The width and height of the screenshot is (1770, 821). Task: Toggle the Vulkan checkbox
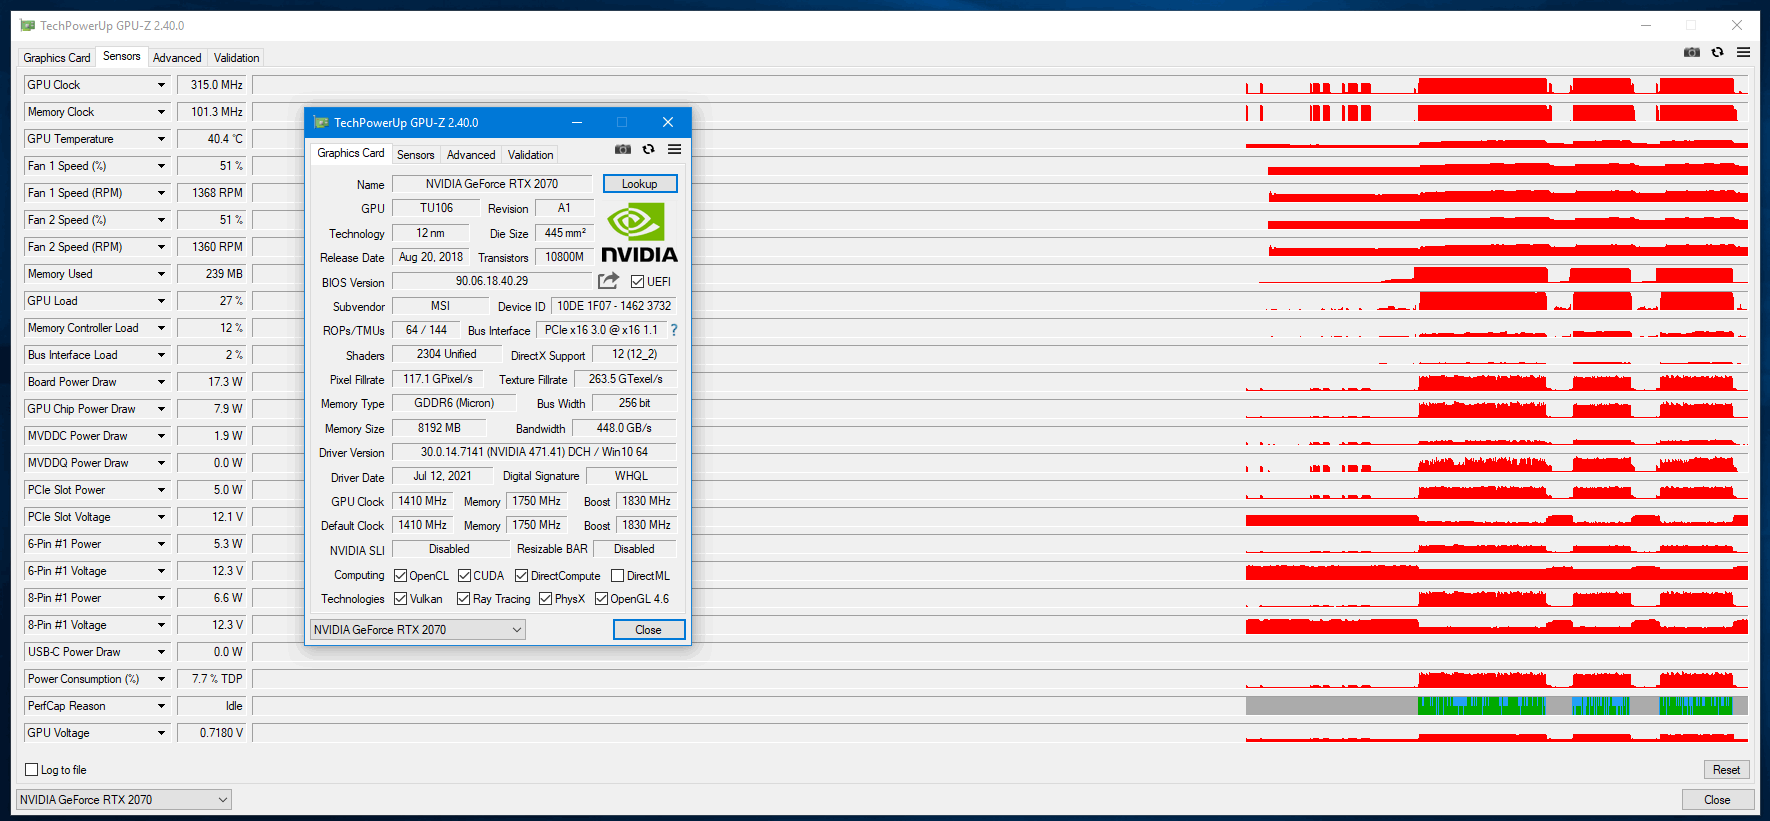click(400, 599)
